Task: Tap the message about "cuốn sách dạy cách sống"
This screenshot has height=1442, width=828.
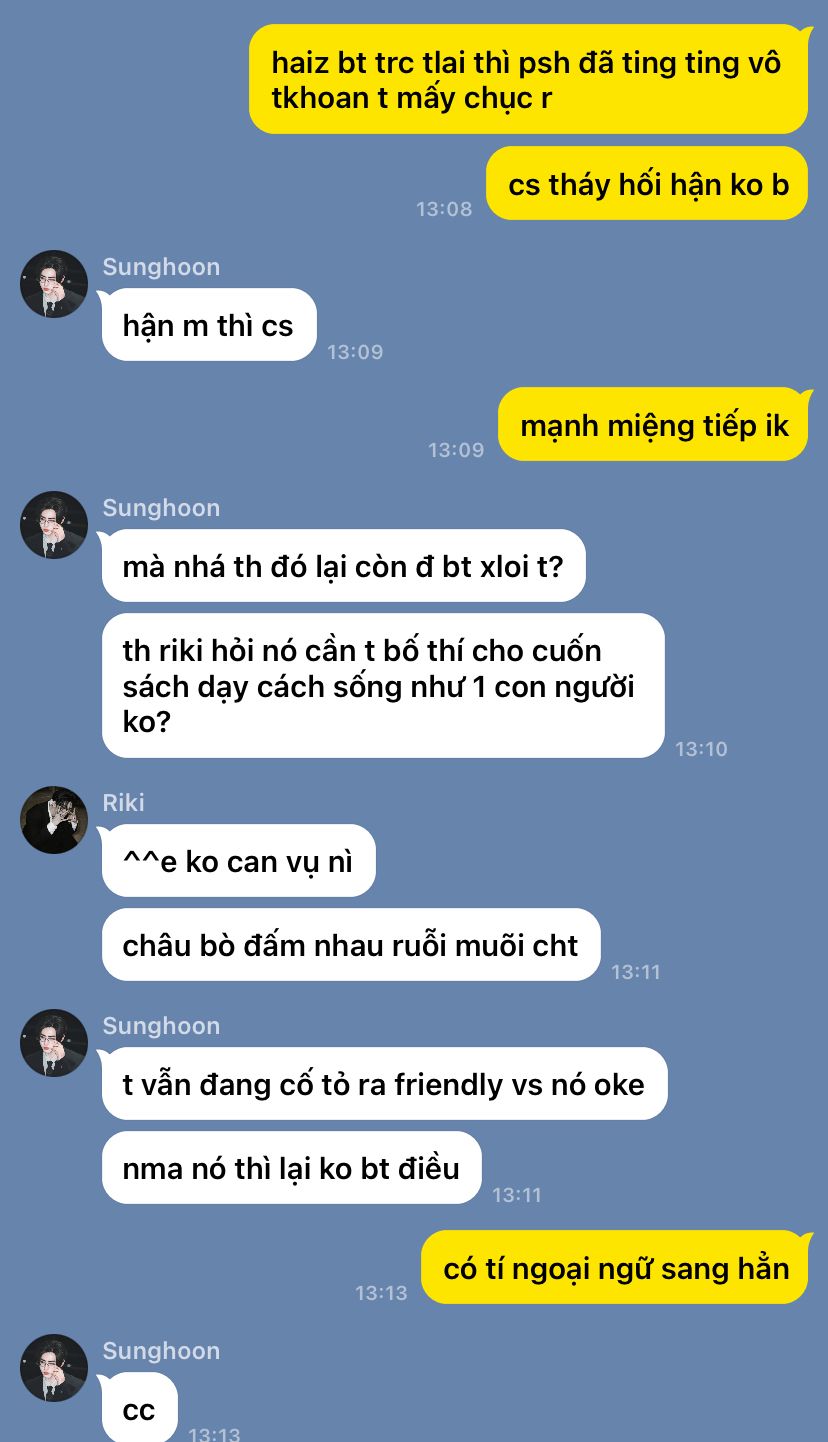Action: pos(383,686)
